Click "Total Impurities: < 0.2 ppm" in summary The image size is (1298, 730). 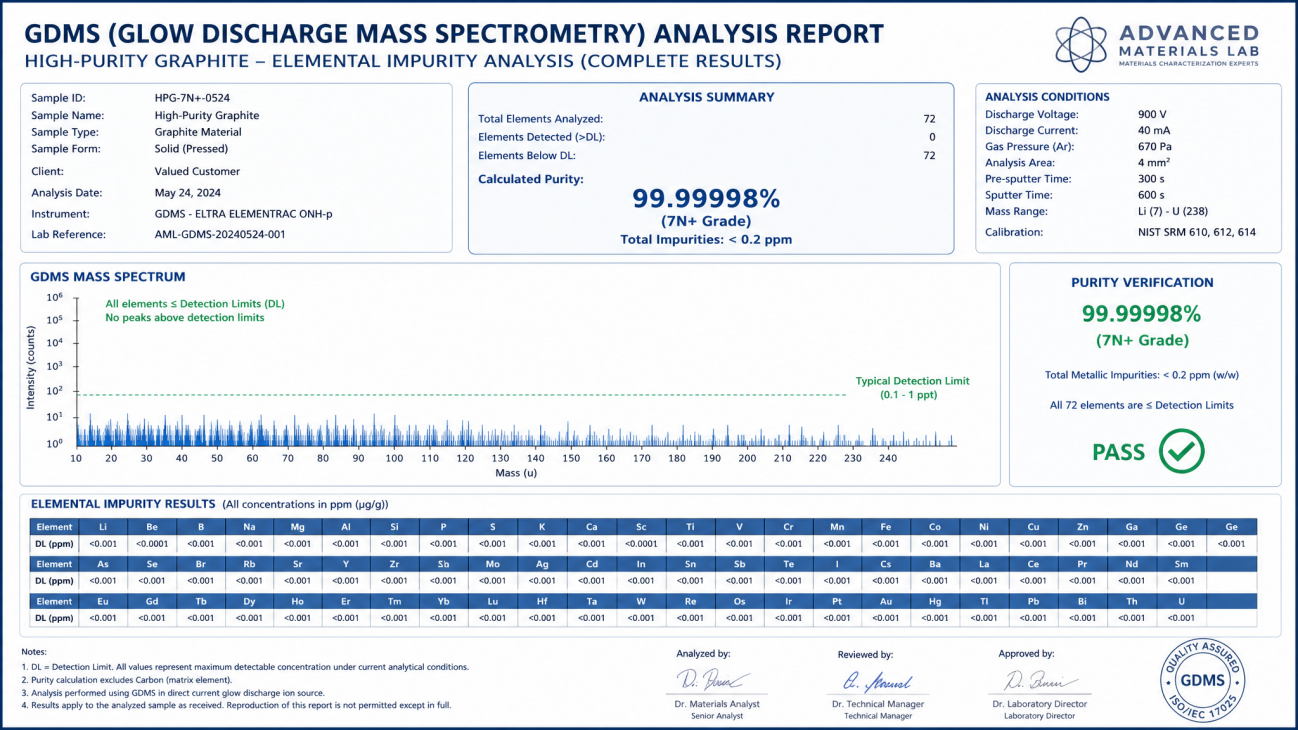pyautogui.click(x=706, y=239)
